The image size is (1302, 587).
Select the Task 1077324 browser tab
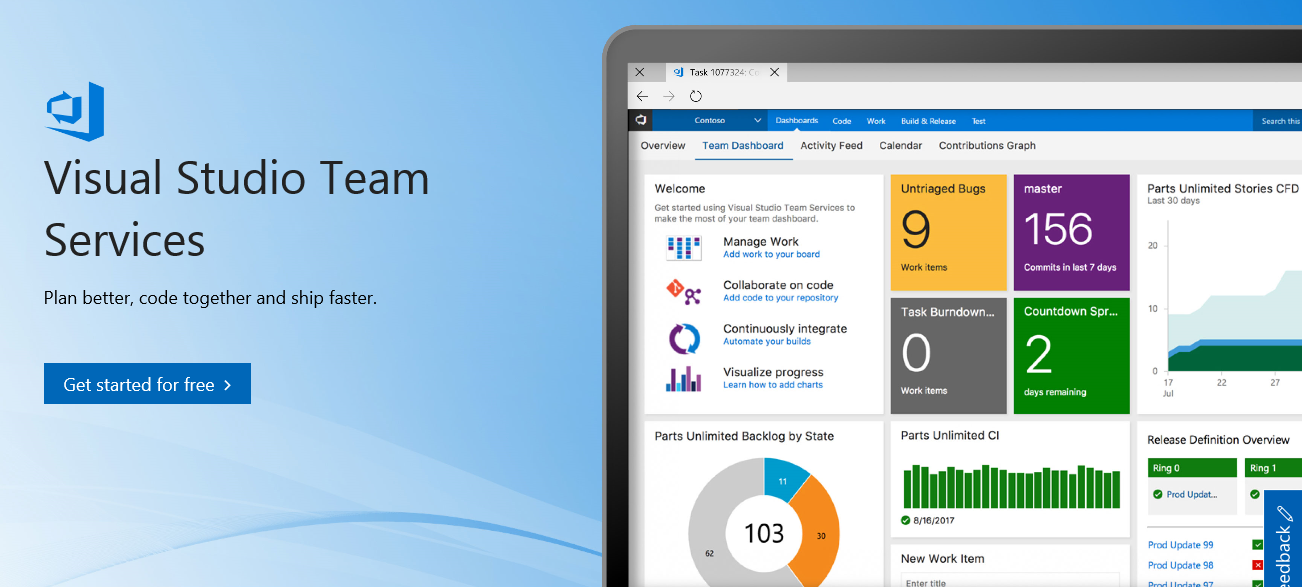point(726,72)
